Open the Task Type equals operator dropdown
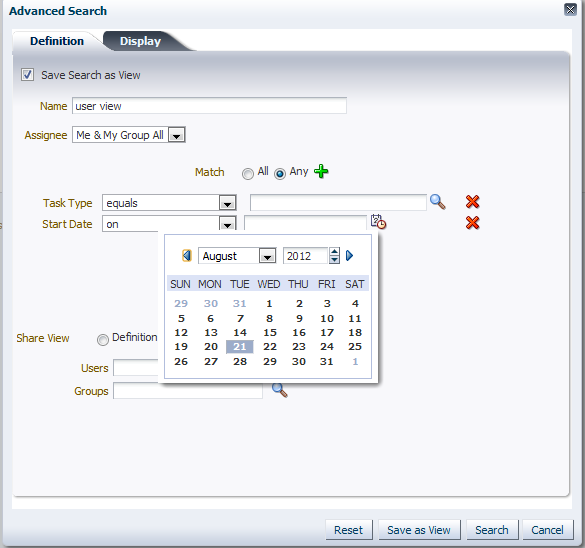This screenshot has width=585, height=548. point(227,203)
